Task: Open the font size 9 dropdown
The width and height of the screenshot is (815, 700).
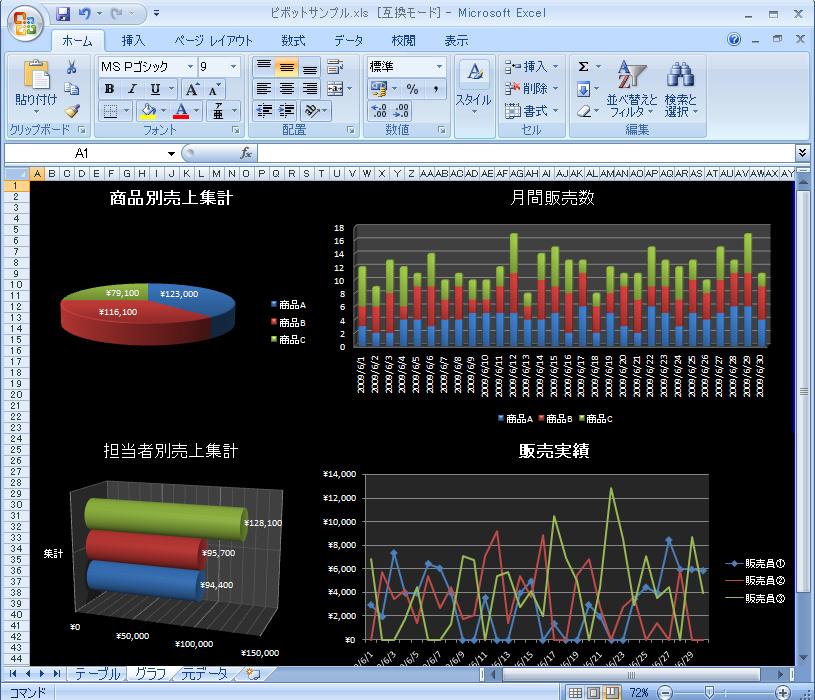Action: 233,67
